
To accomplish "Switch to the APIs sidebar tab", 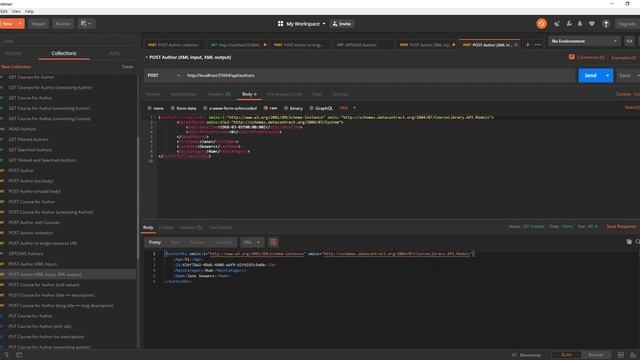I will 115,53.
